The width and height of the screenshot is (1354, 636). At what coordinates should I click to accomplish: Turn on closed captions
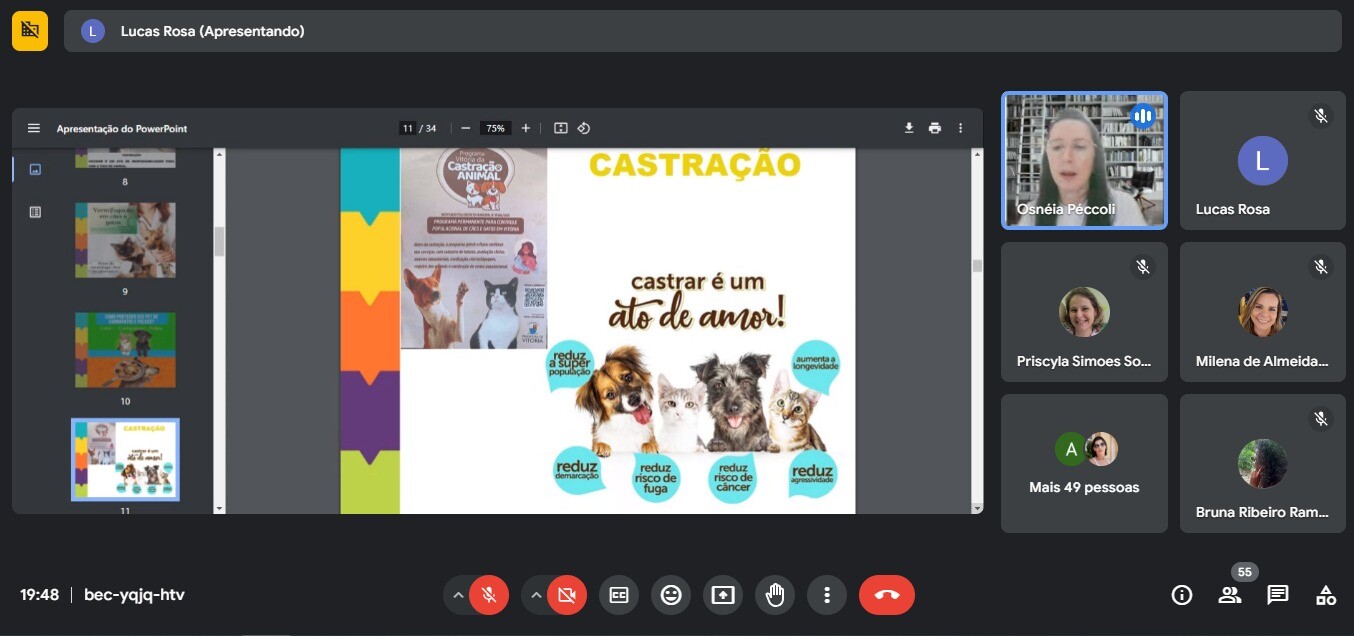(619, 595)
